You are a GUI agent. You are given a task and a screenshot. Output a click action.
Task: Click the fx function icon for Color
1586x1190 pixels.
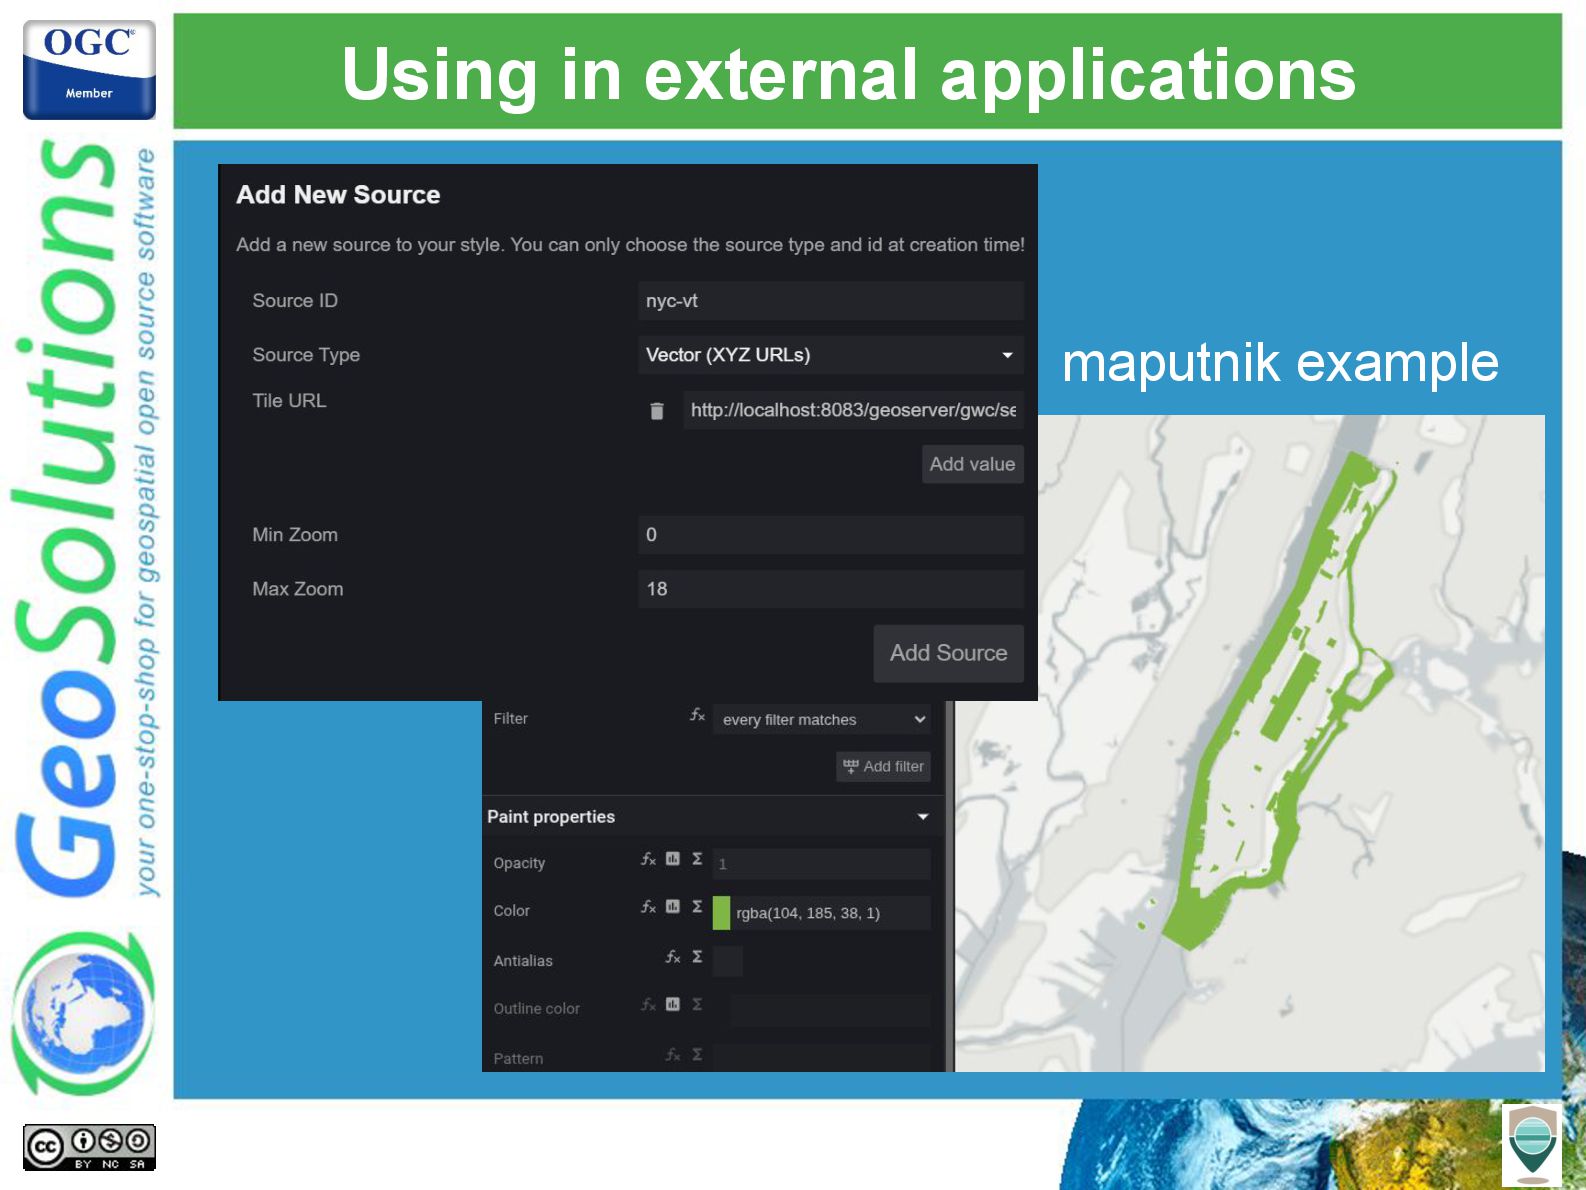tap(648, 907)
